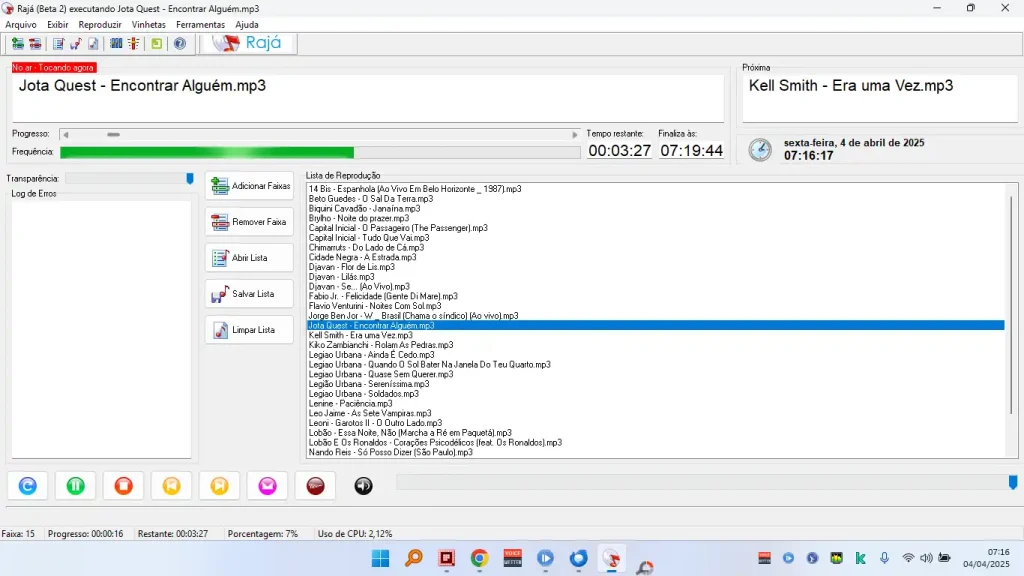Viewport: 1024px width, 576px height.
Task: Skip to the next track
Action: click(x=220, y=486)
